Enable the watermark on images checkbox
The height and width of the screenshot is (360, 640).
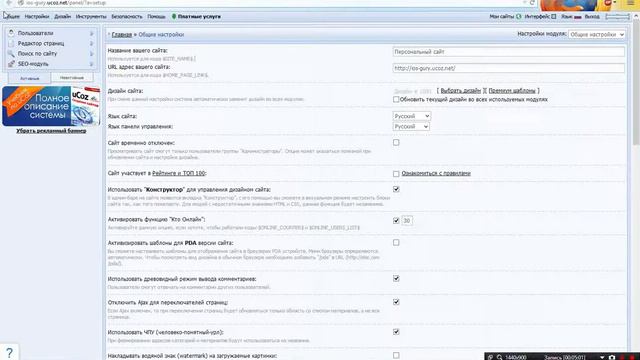[396, 356]
